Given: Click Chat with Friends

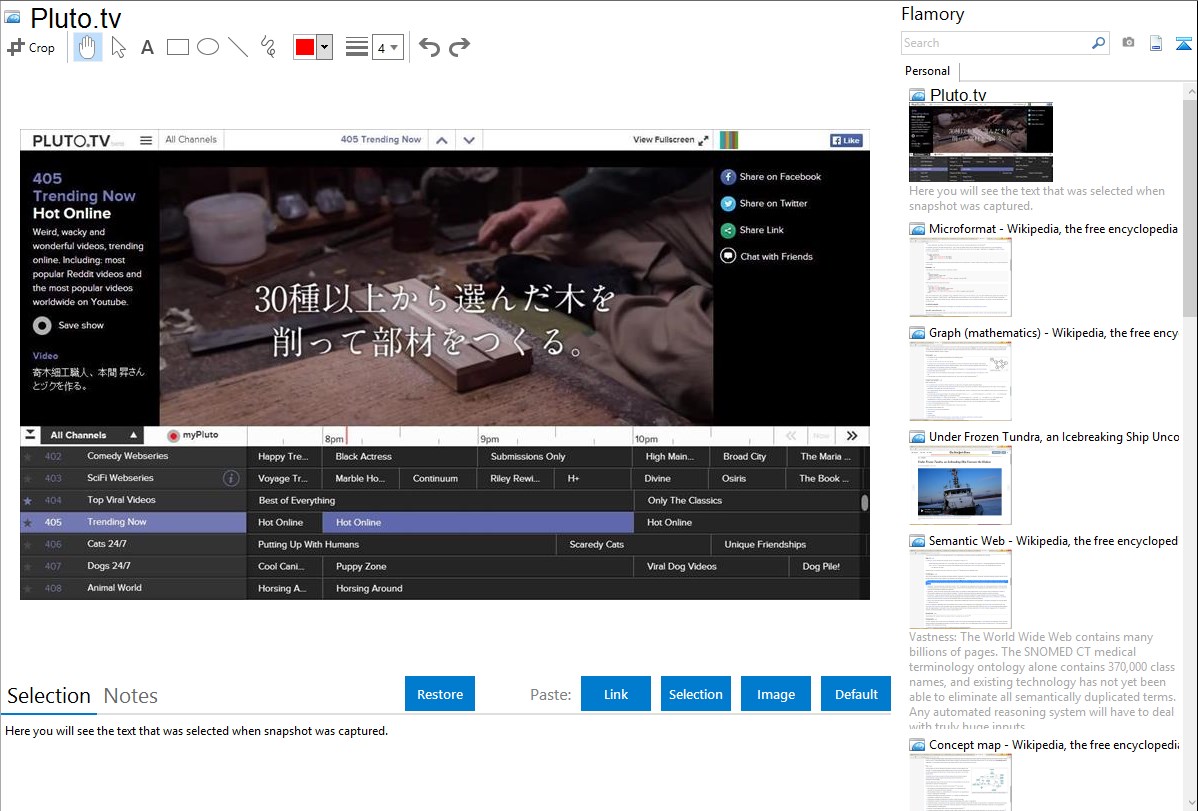Looking at the screenshot, I should (x=766, y=257).
